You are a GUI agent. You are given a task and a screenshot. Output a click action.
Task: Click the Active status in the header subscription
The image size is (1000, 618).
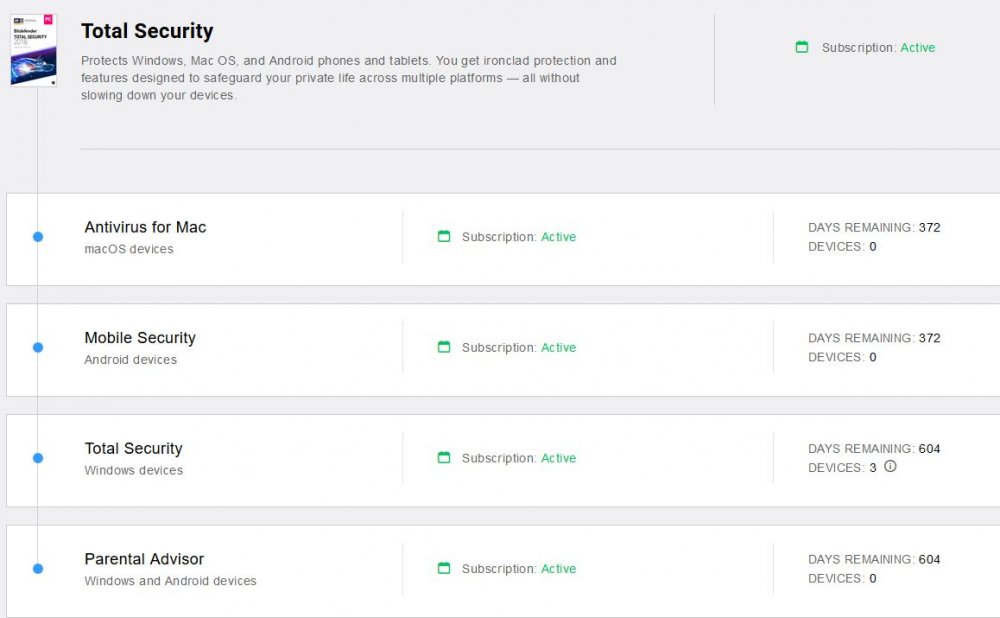point(918,48)
